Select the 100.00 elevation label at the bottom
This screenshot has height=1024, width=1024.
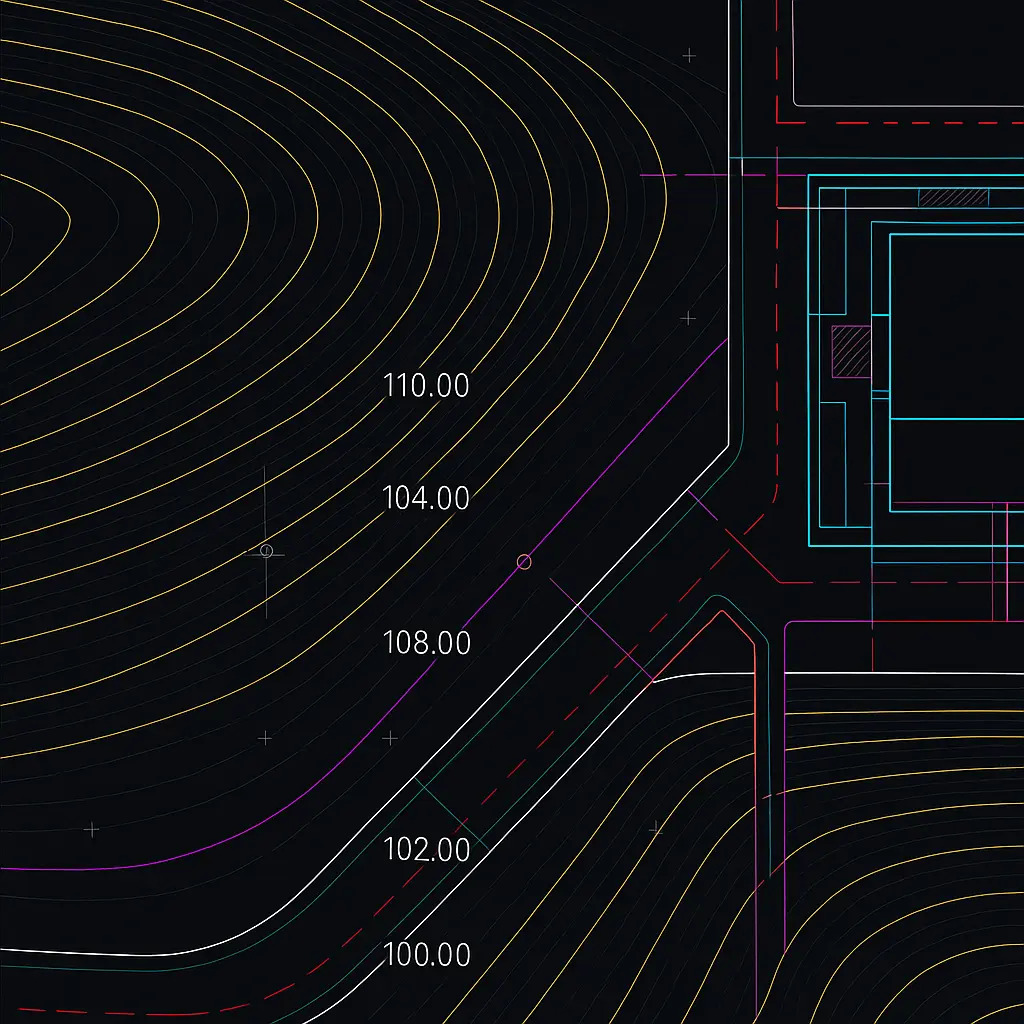428,957
